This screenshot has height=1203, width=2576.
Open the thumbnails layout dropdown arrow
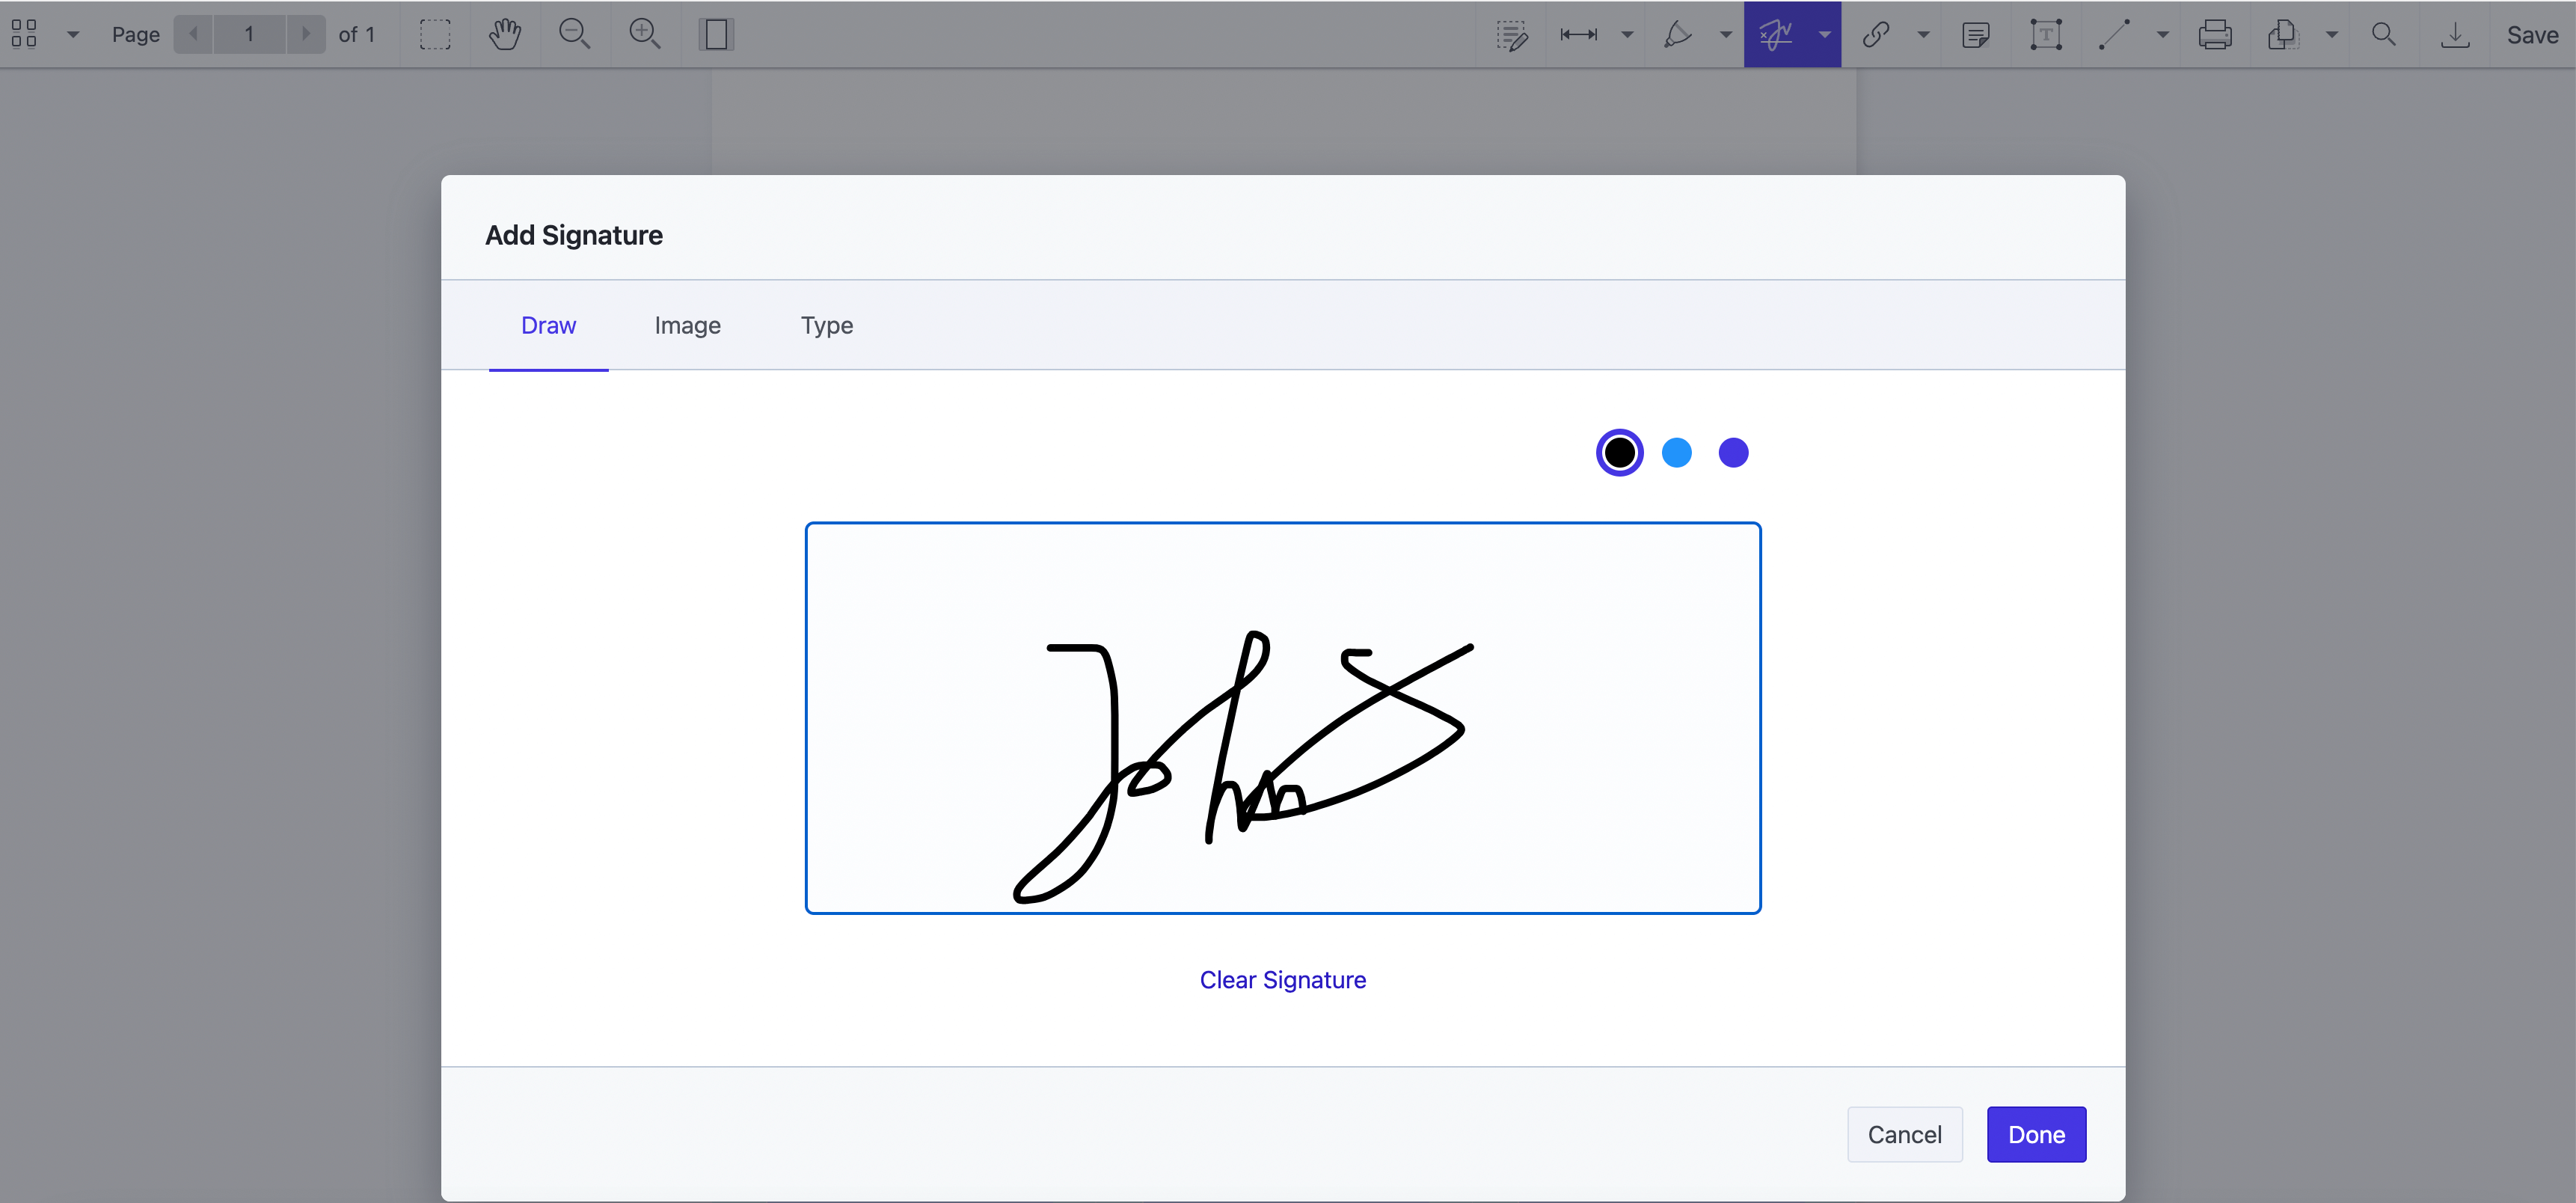(x=73, y=34)
